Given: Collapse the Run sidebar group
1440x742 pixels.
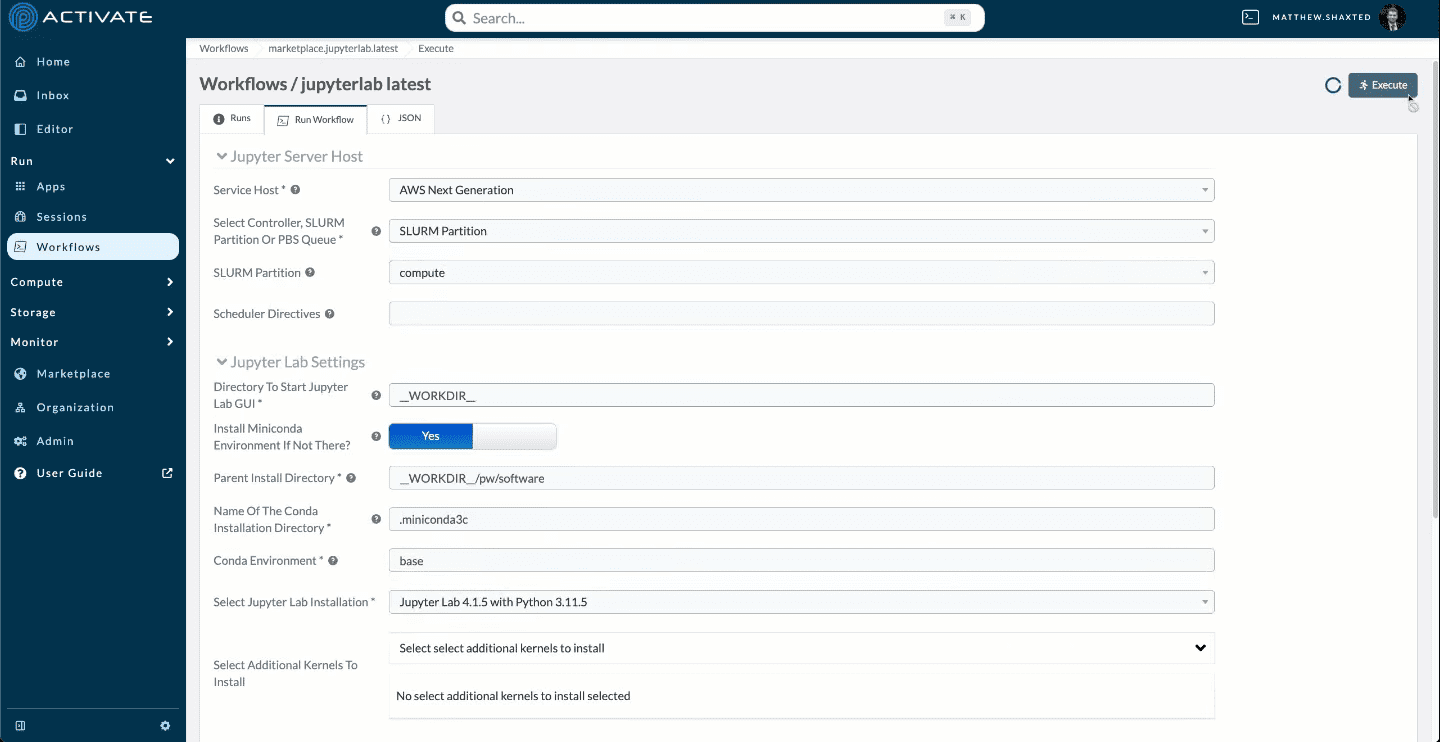Looking at the screenshot, I should coord(170,161).
